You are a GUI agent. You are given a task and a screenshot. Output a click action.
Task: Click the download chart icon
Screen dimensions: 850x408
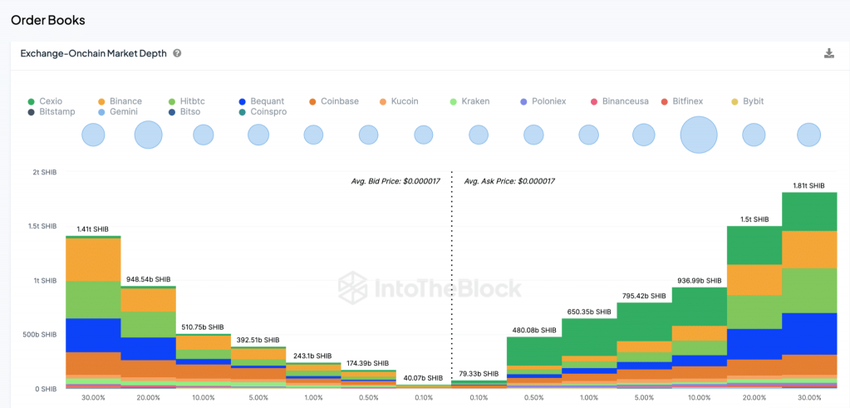[829, 54]
